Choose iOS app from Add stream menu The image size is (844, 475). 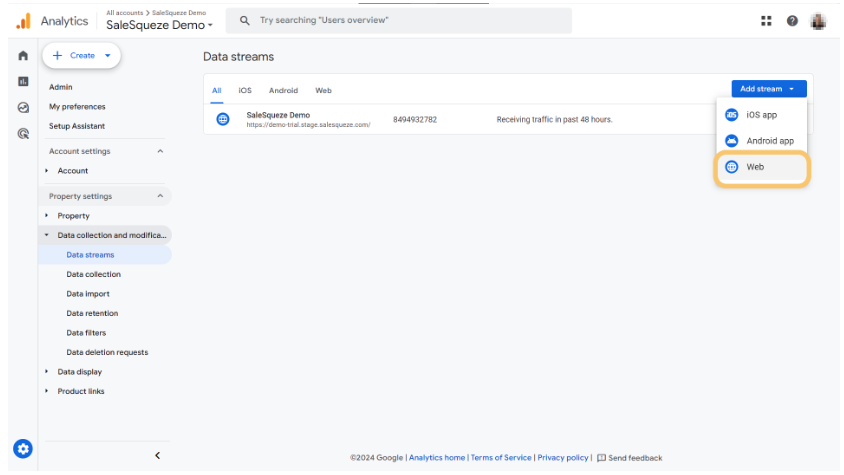[762, 115]
